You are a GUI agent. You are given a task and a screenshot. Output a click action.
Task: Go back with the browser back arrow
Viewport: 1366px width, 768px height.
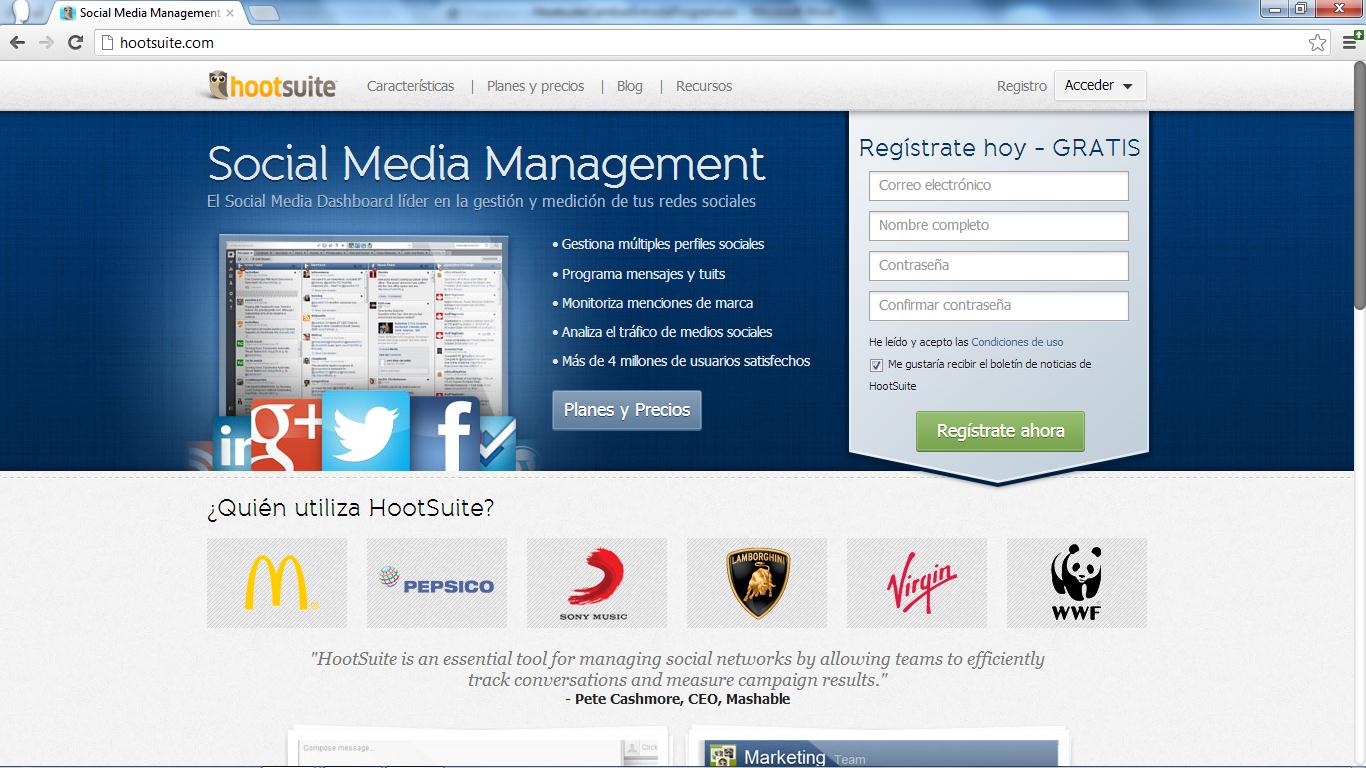tap(16, 42)
